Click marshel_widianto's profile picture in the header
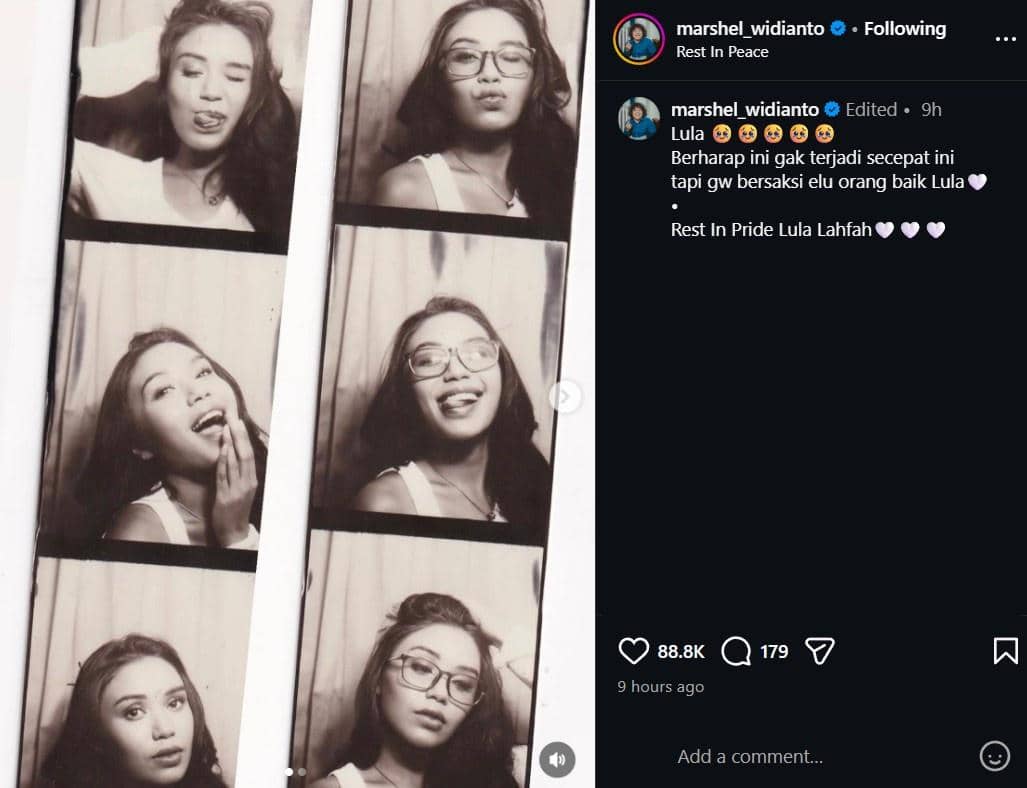Image resolution: width=1027 pixels, height=788 pixels. (x=639, y=39)
